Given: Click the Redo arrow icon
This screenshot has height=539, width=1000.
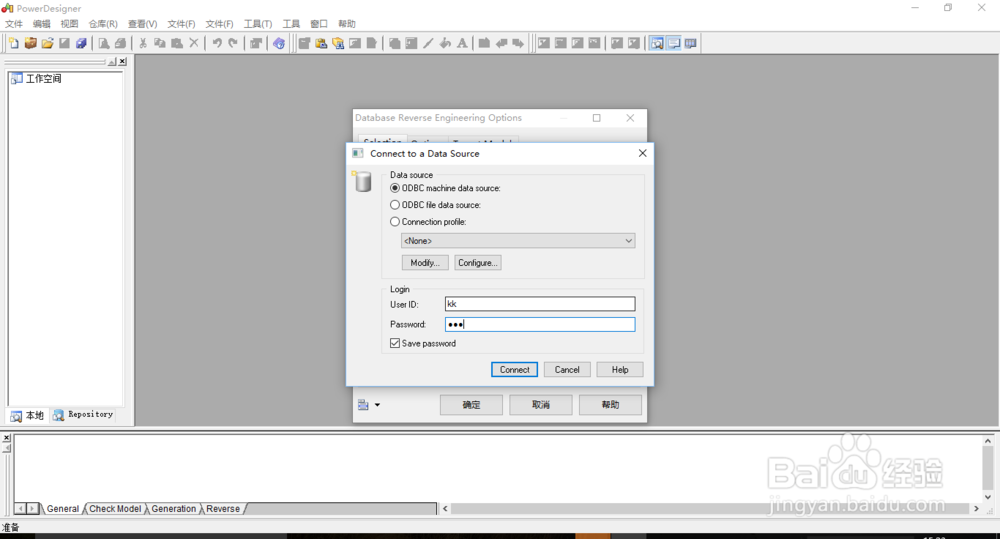Looking at the screenshot, I should point(233,43).
